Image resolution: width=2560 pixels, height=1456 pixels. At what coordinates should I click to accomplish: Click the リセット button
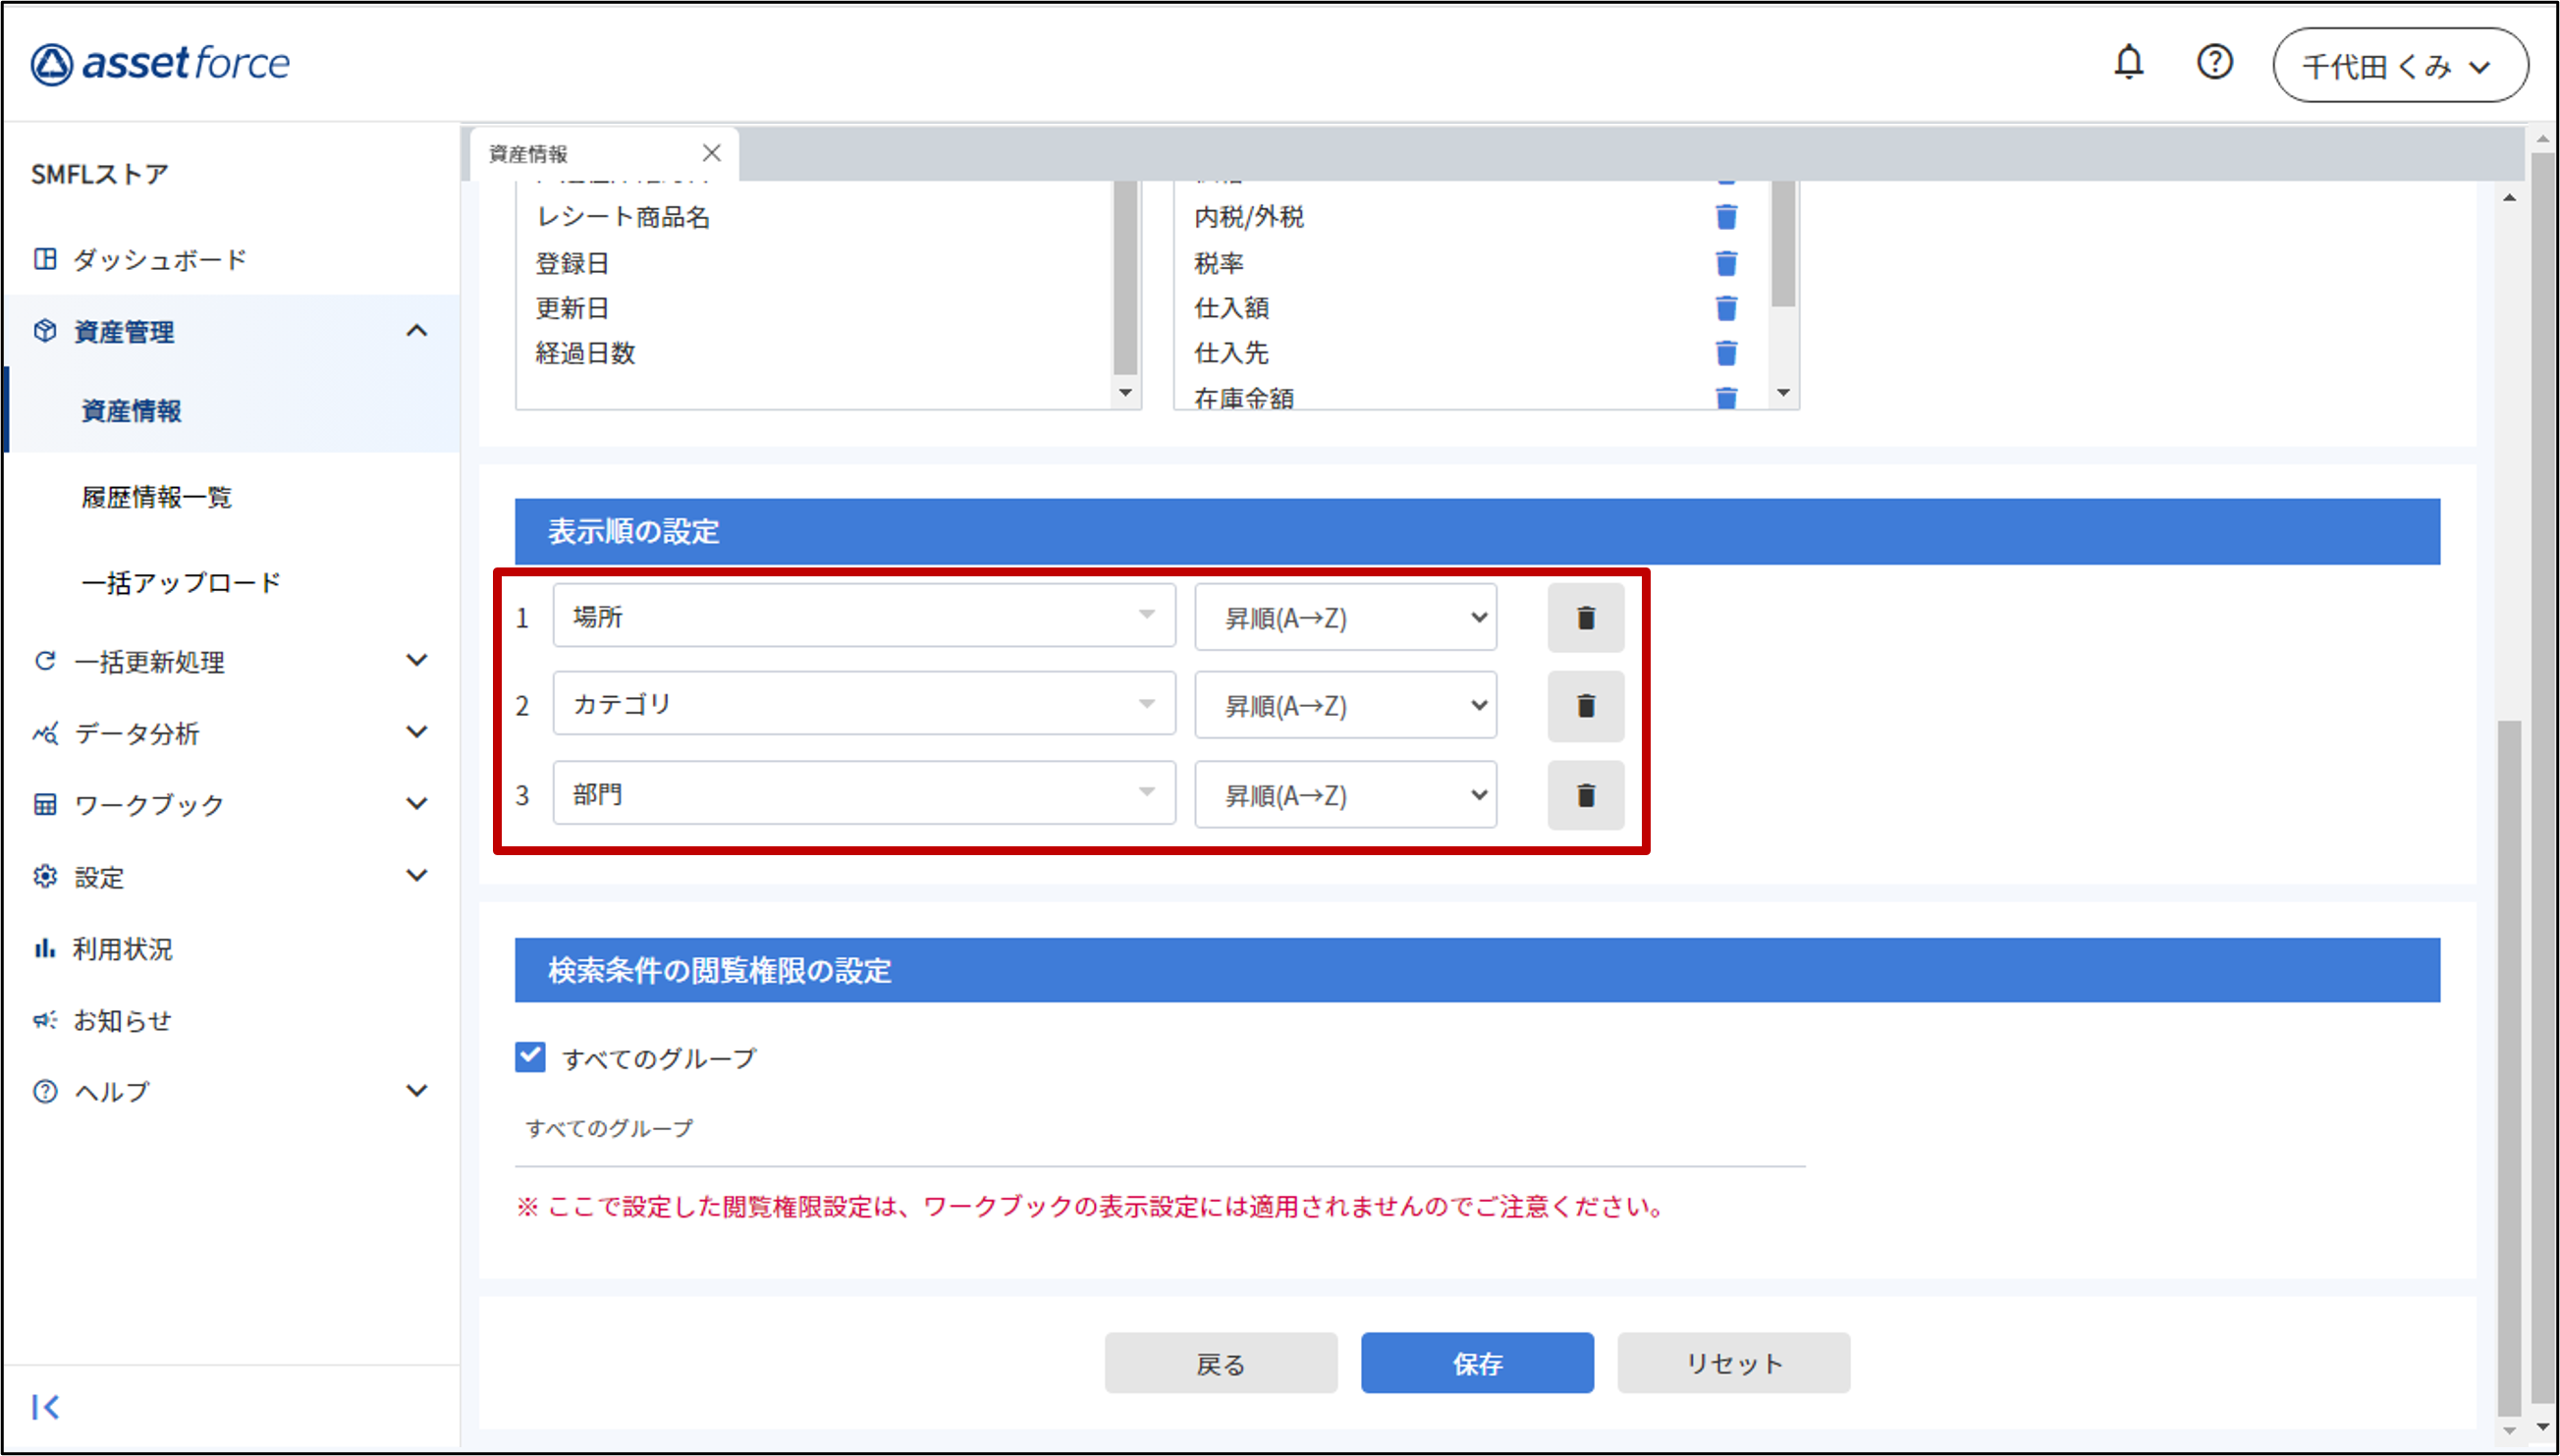click(x=1733, y=1363)
